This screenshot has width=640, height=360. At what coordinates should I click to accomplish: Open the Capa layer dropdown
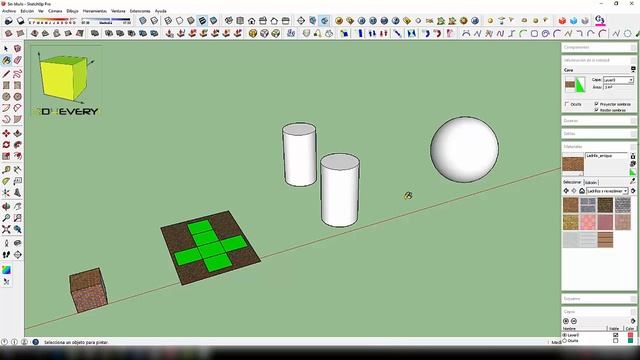(618, 80)
